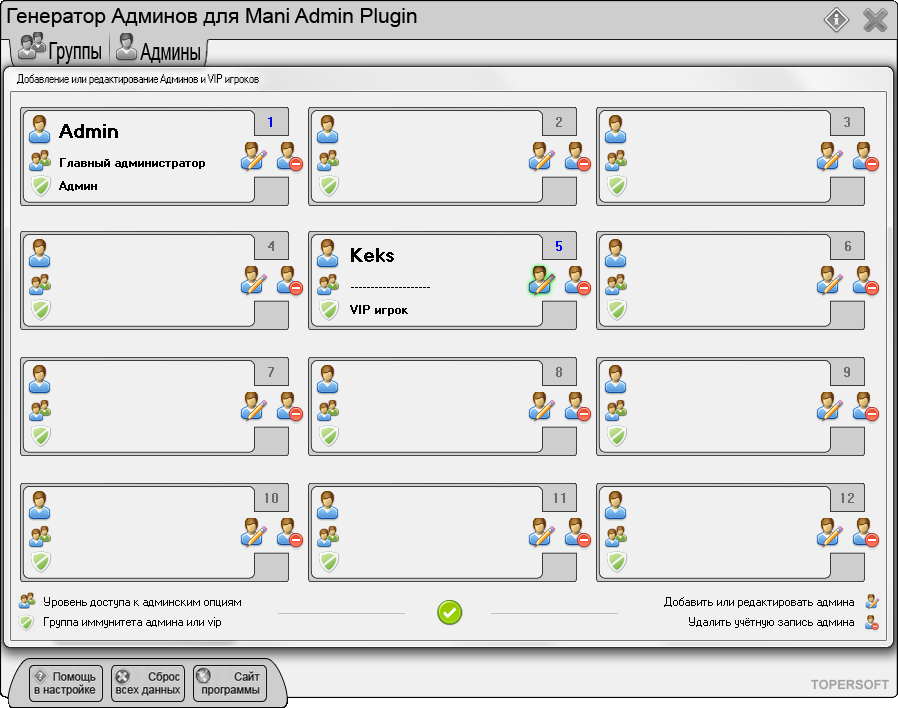Click the remove admin icon in slot 6
This screenshot has height=708, width=898.
[866, 280]
